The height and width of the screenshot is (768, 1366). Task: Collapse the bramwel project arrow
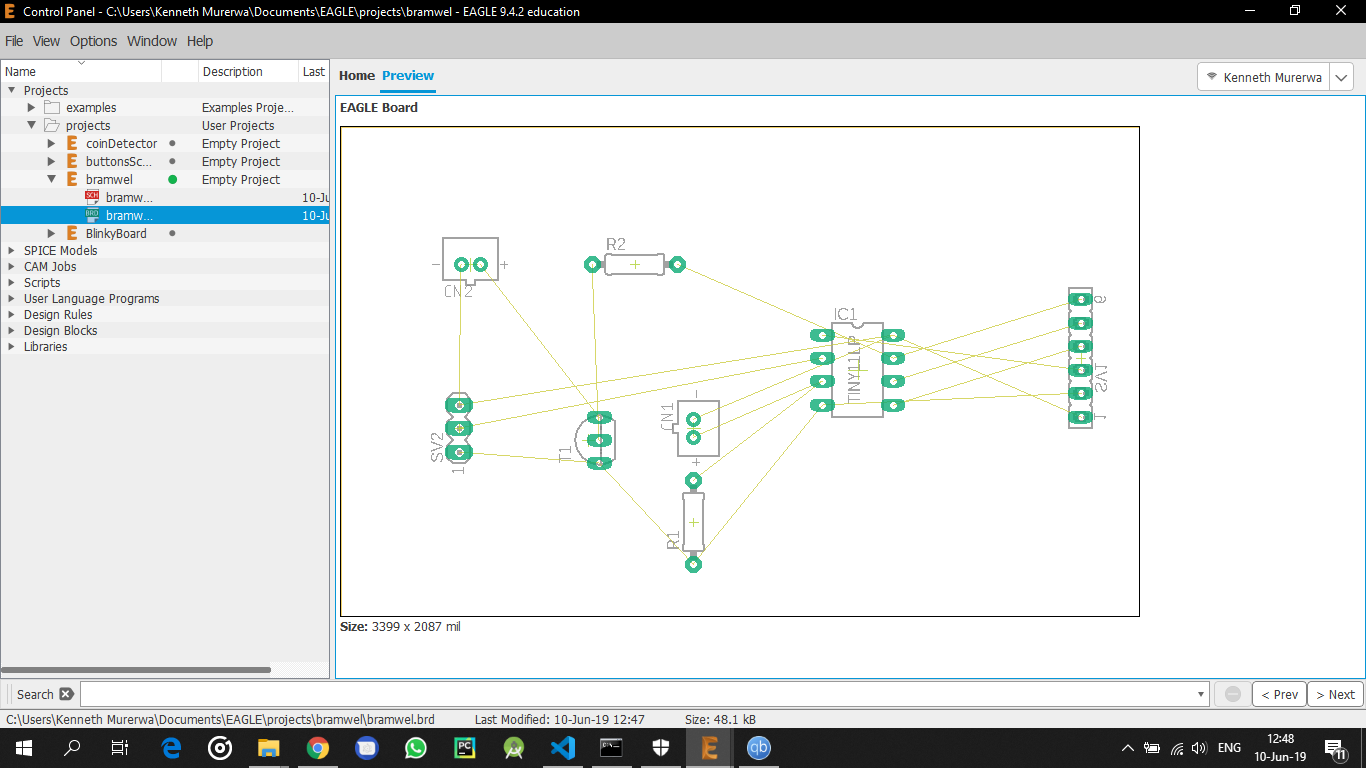(51, 179)
